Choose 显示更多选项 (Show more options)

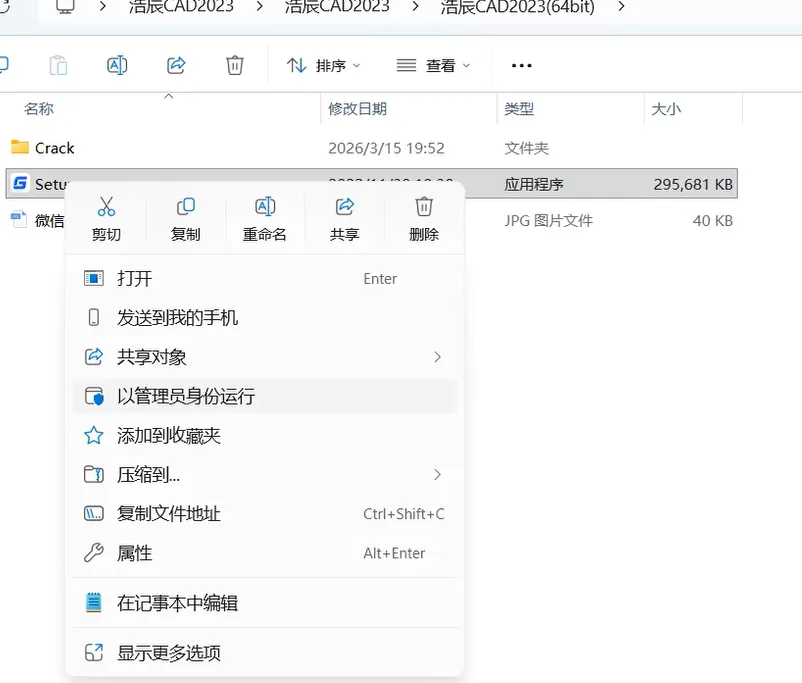[265, 653]
